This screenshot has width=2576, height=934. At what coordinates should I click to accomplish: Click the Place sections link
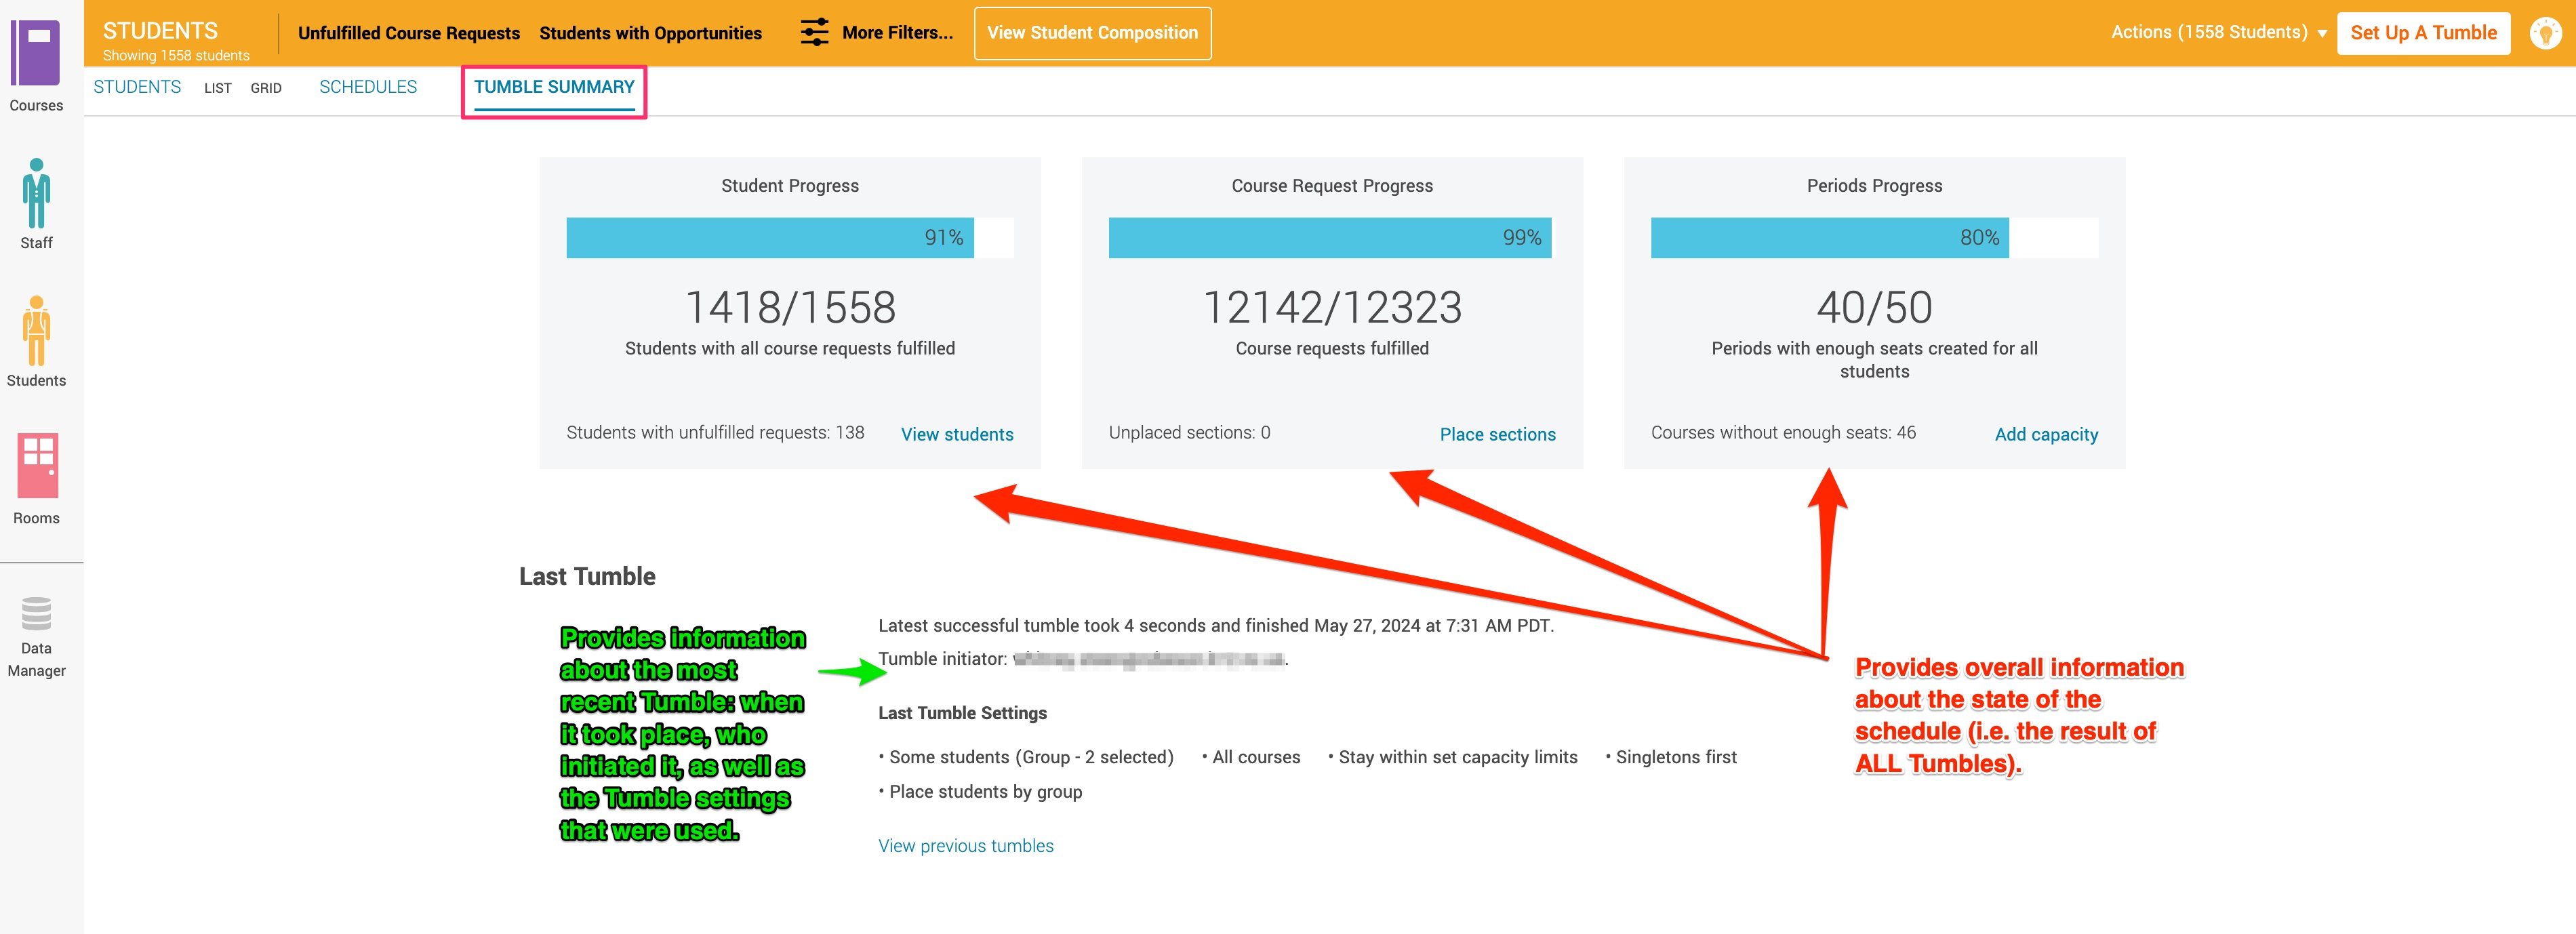click(1497, 434)
